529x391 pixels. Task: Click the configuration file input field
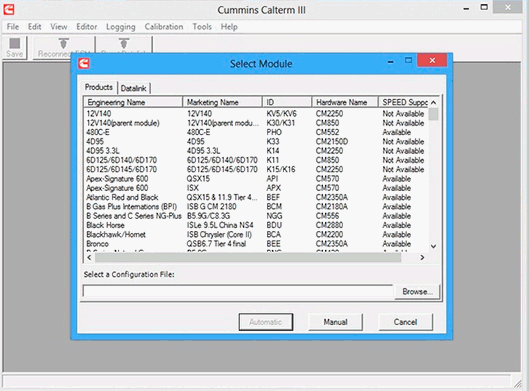(x=238, y=291)
